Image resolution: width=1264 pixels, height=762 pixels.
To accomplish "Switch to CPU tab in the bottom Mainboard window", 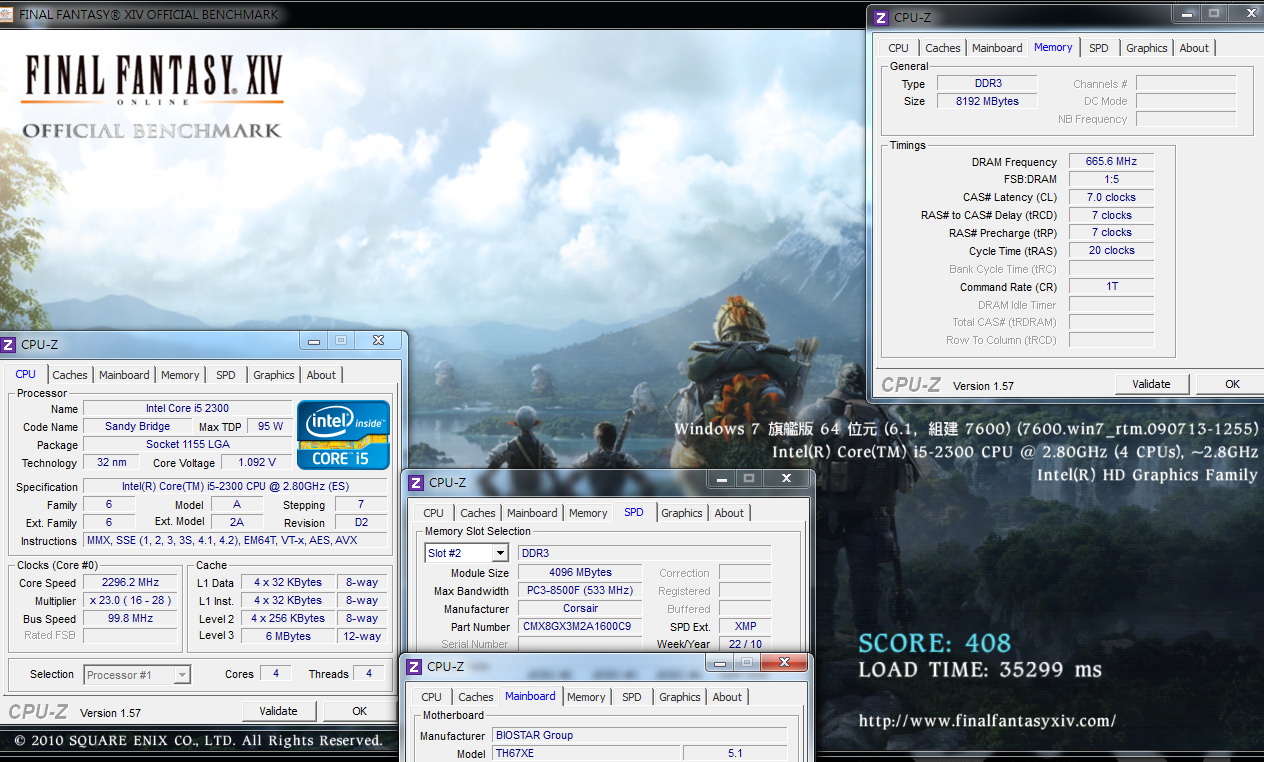I will pos(432,697).
